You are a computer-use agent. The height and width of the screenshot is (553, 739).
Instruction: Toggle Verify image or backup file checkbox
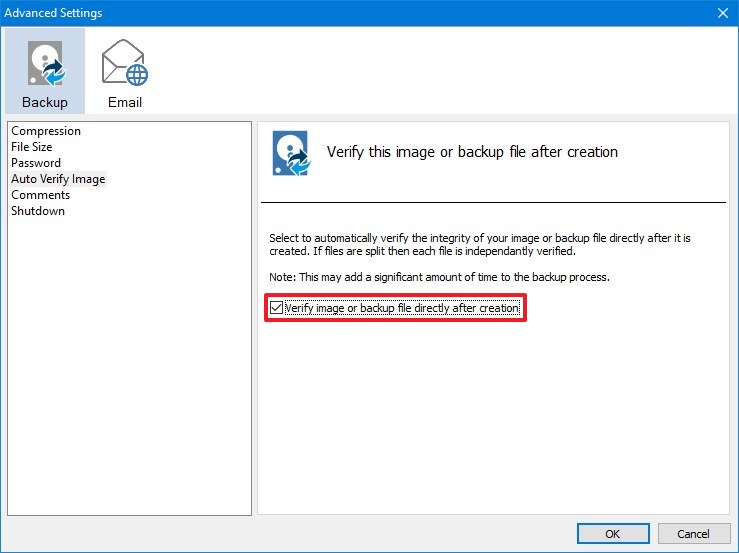pyautogui.click(x=276, y=308)
